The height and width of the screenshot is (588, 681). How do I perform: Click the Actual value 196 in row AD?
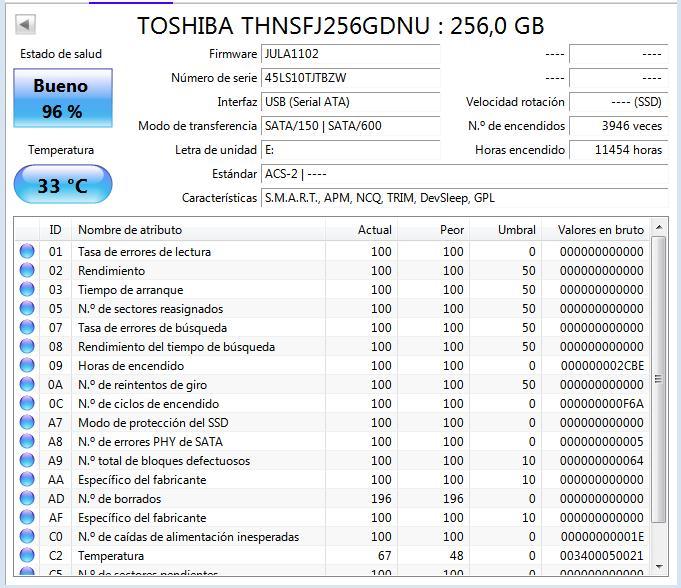click(381, 499)
